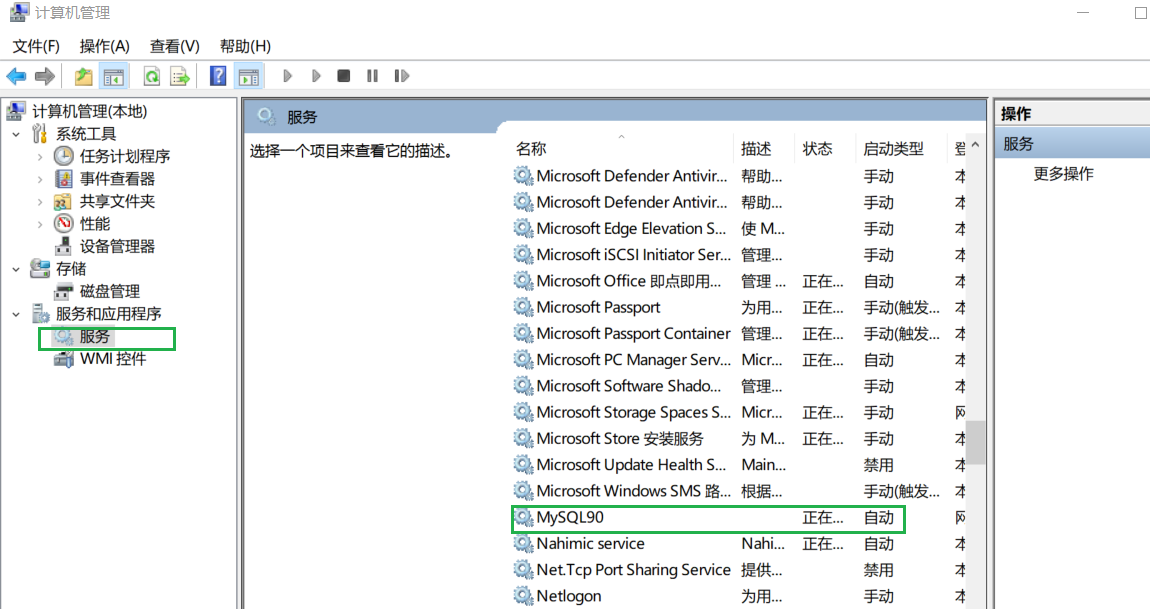Click the scrollbar up arrow in services list
The image size is (1150, 609).
975,145
